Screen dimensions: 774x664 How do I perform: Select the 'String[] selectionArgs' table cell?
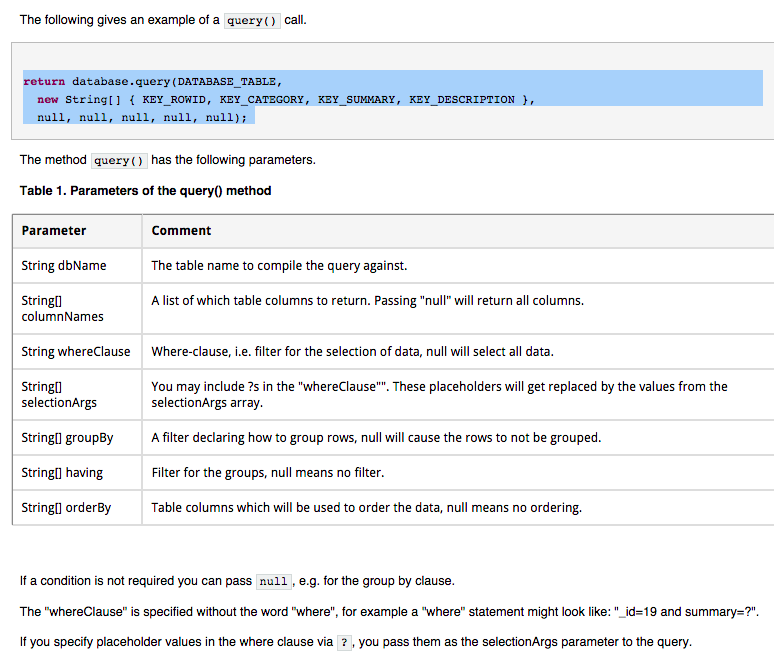[77, 394]
